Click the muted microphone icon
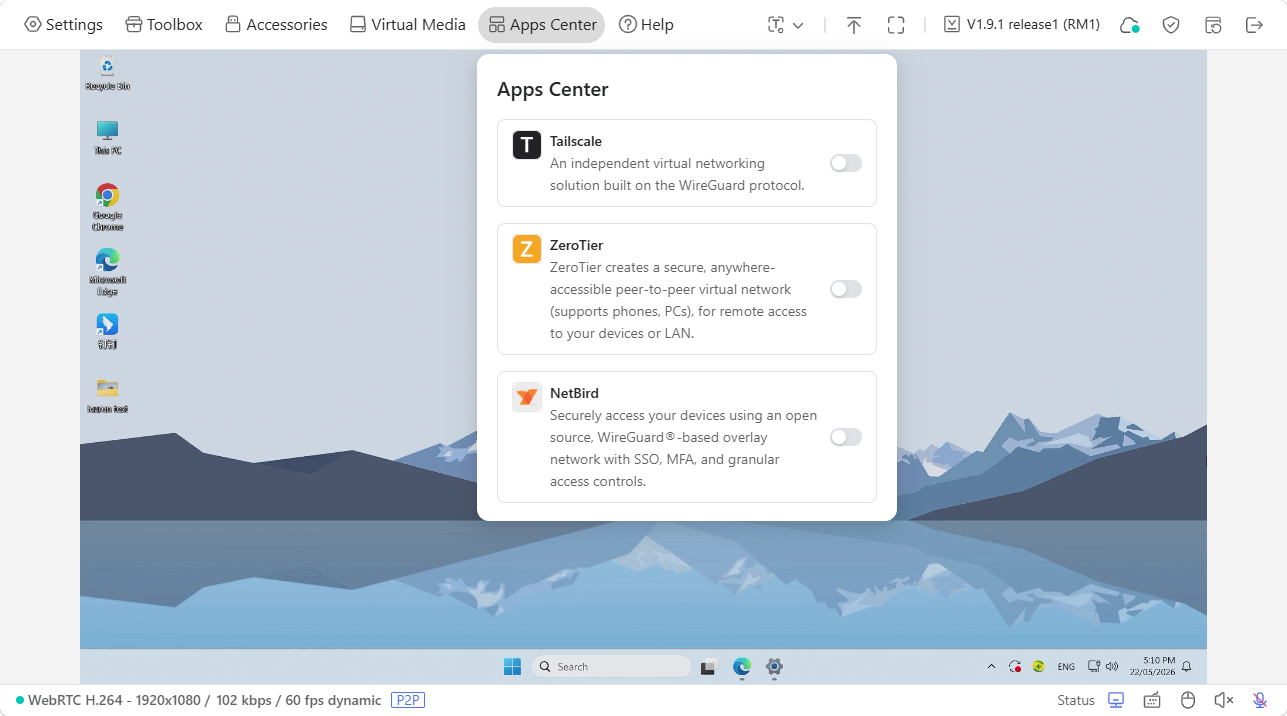The width and height of the screenshot is (1287, 716). click(x=1260, y=700)
